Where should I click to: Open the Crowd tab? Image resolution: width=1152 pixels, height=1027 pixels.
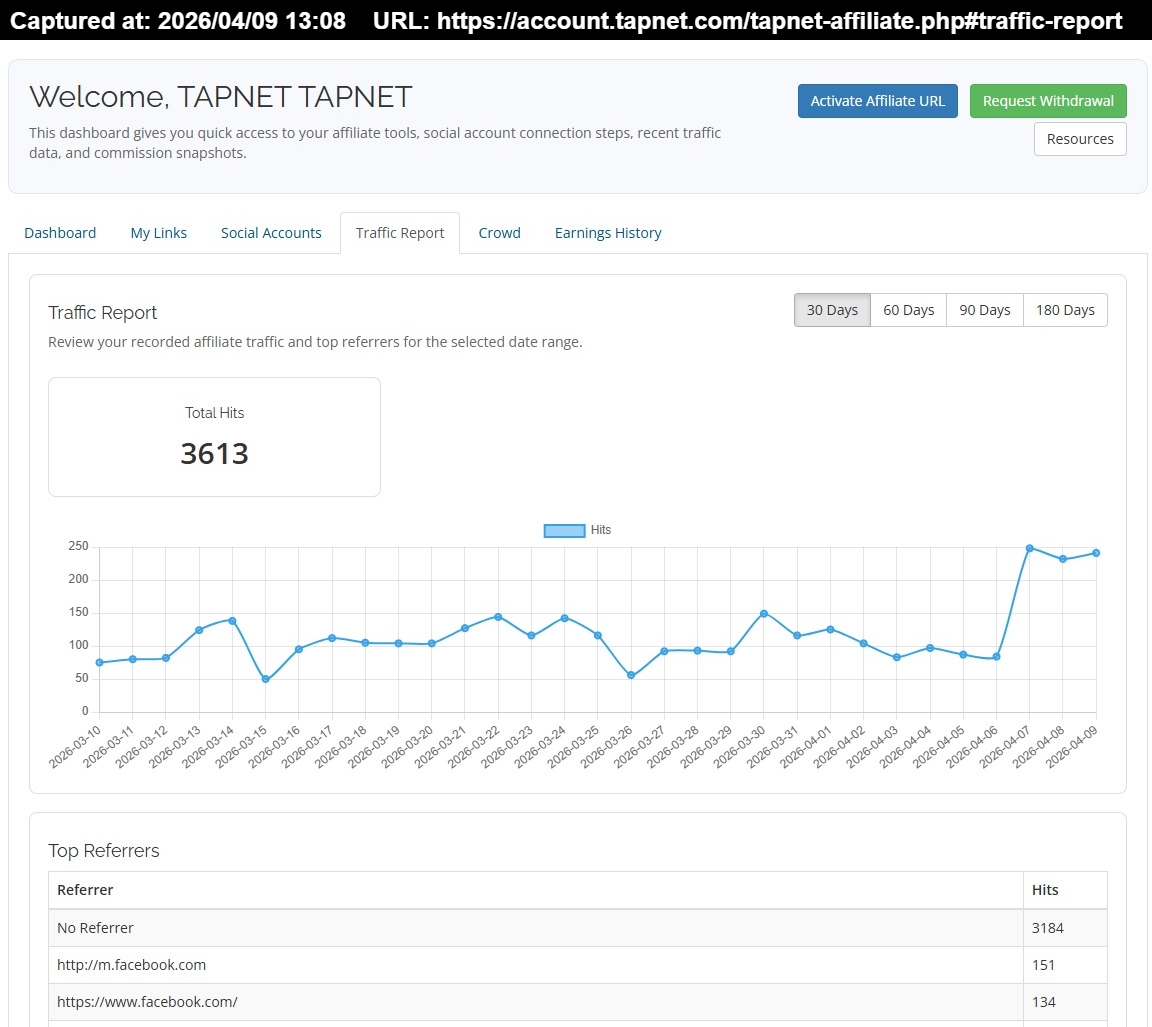[499, 233]
